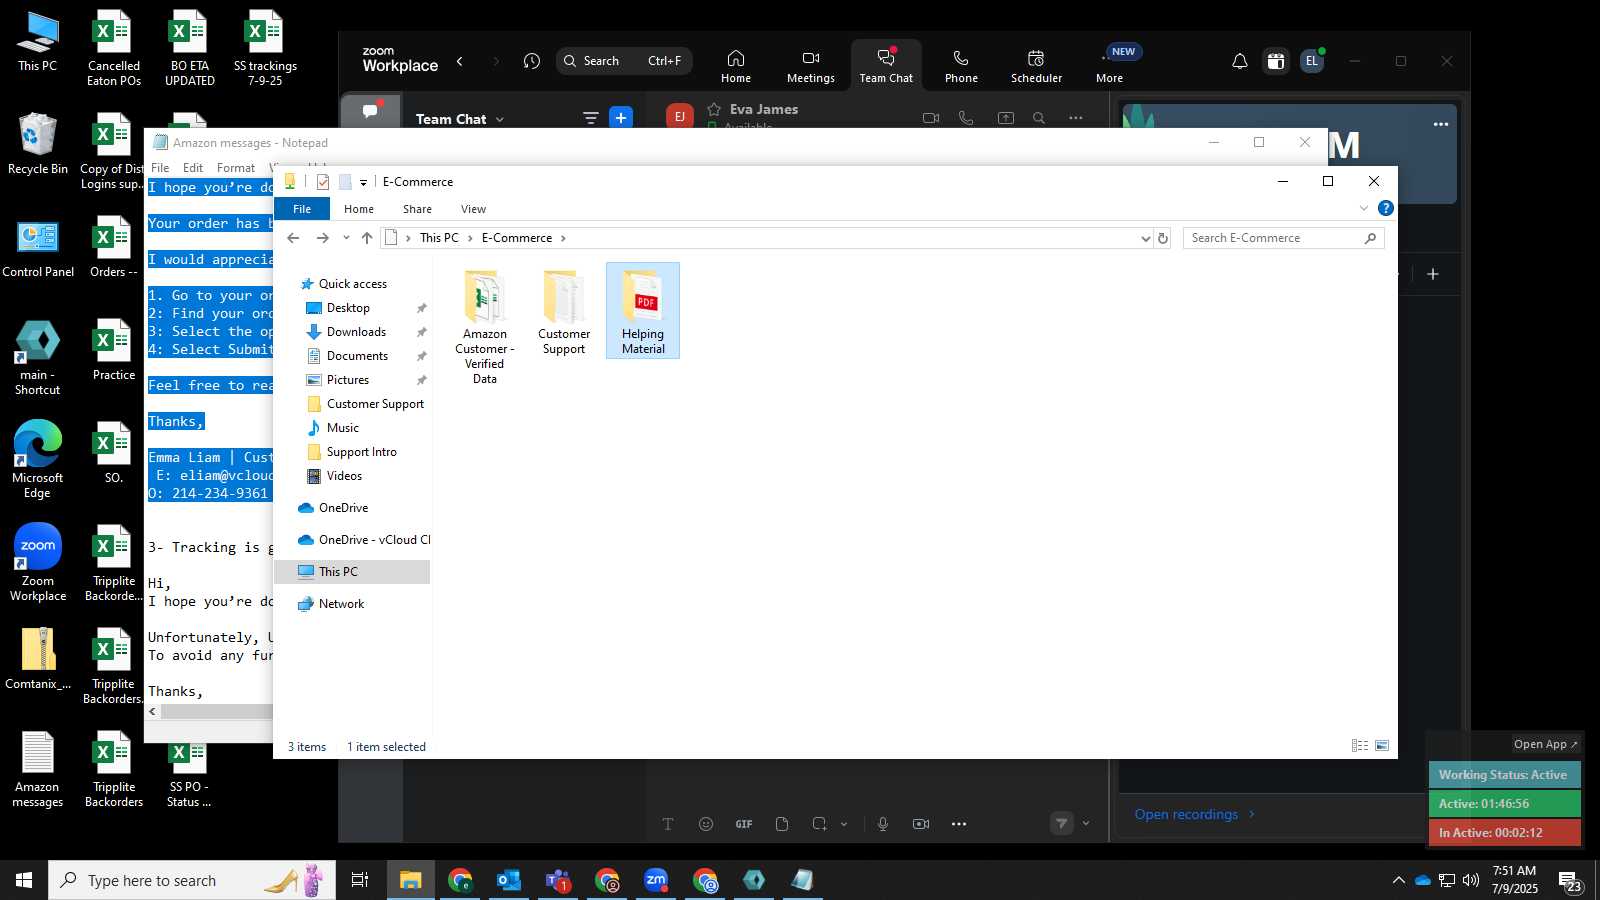Select Desktop in navigation pane

(x=348, y=308)
